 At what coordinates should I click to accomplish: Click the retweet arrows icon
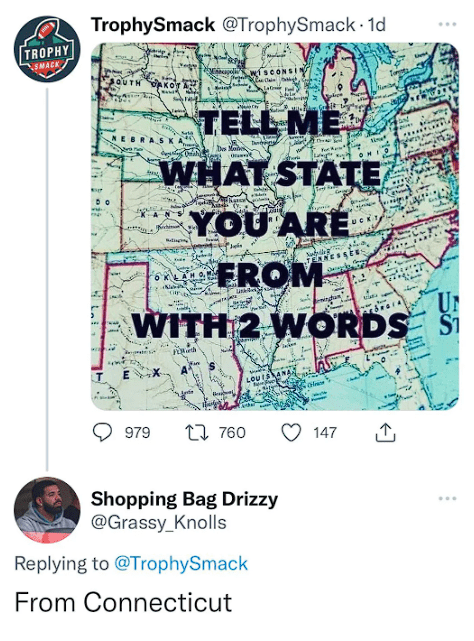click(197, 433)
